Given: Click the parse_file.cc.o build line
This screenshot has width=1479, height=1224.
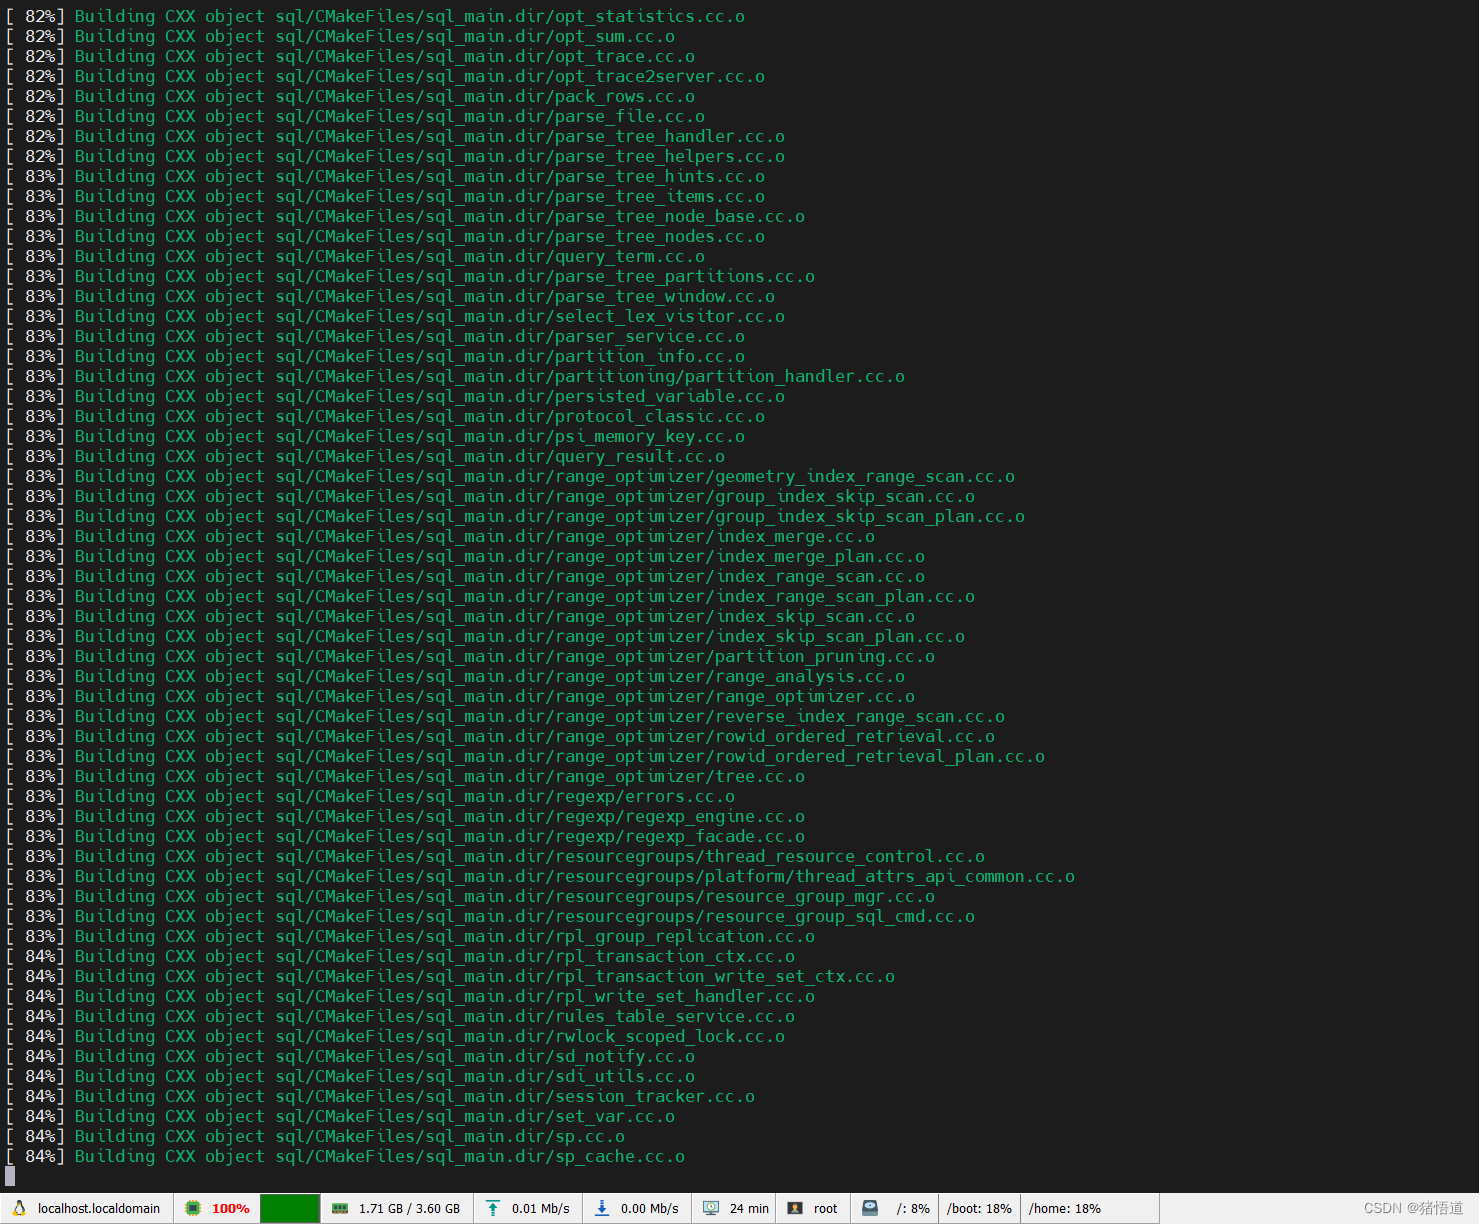Looking at the screenshot, I should coord(355,116).
